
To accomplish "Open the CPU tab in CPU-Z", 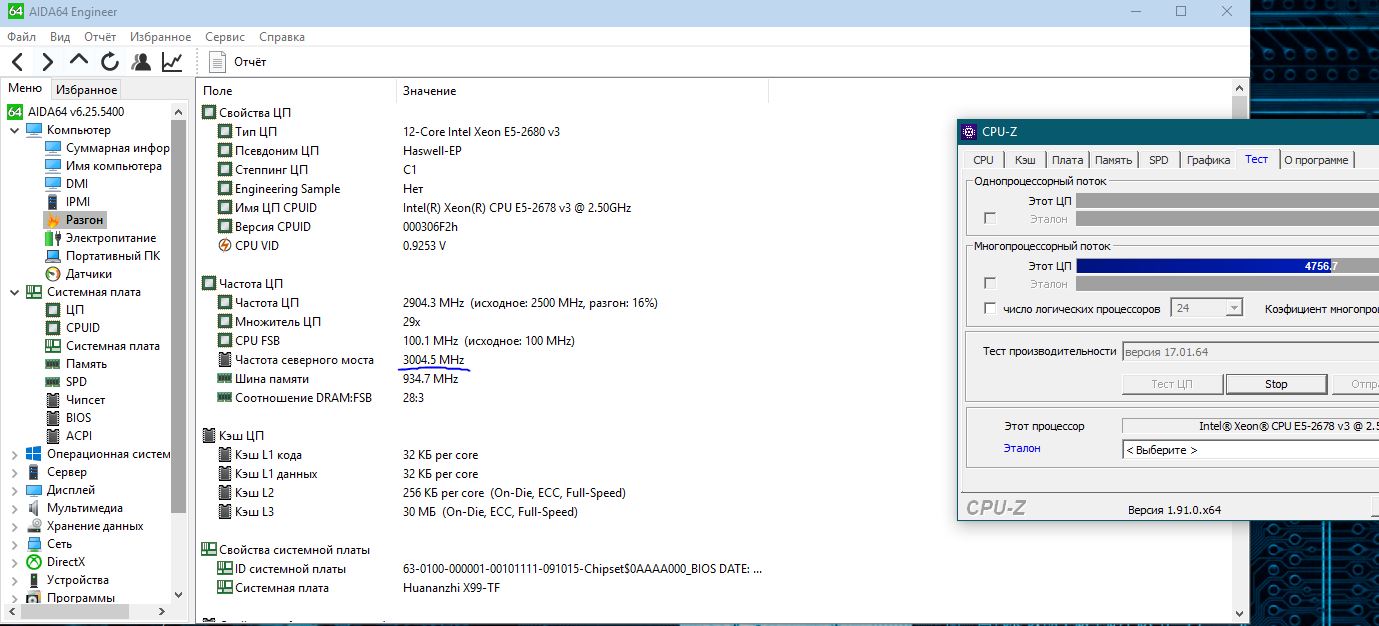I will pyautogui.click(x=983, y=160).
